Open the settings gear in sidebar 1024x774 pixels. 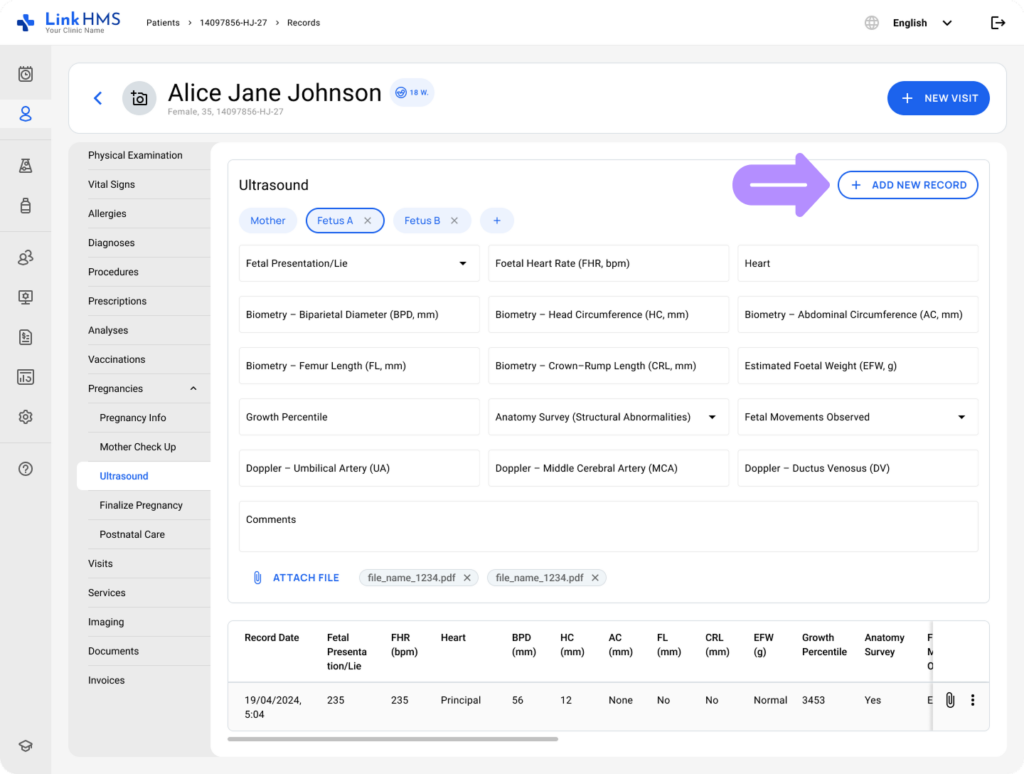[x=26, y=417]
